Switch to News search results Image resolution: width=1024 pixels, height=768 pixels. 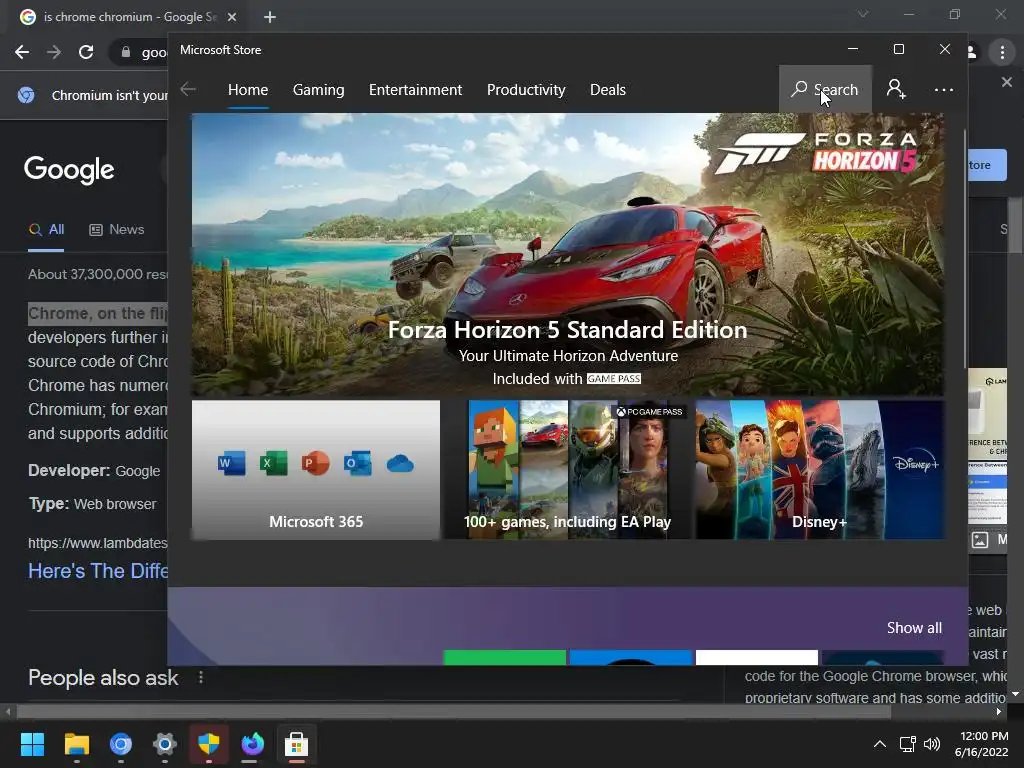(117, 230)
